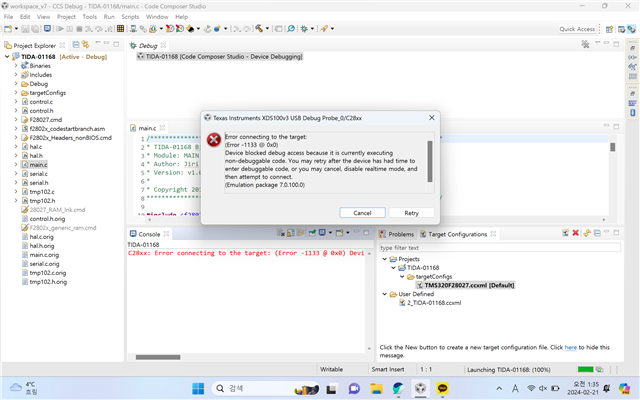Open the New icon dropdown arrow
Screen dimensions: 640x400
pyautogui.click(x=16, y=29)
